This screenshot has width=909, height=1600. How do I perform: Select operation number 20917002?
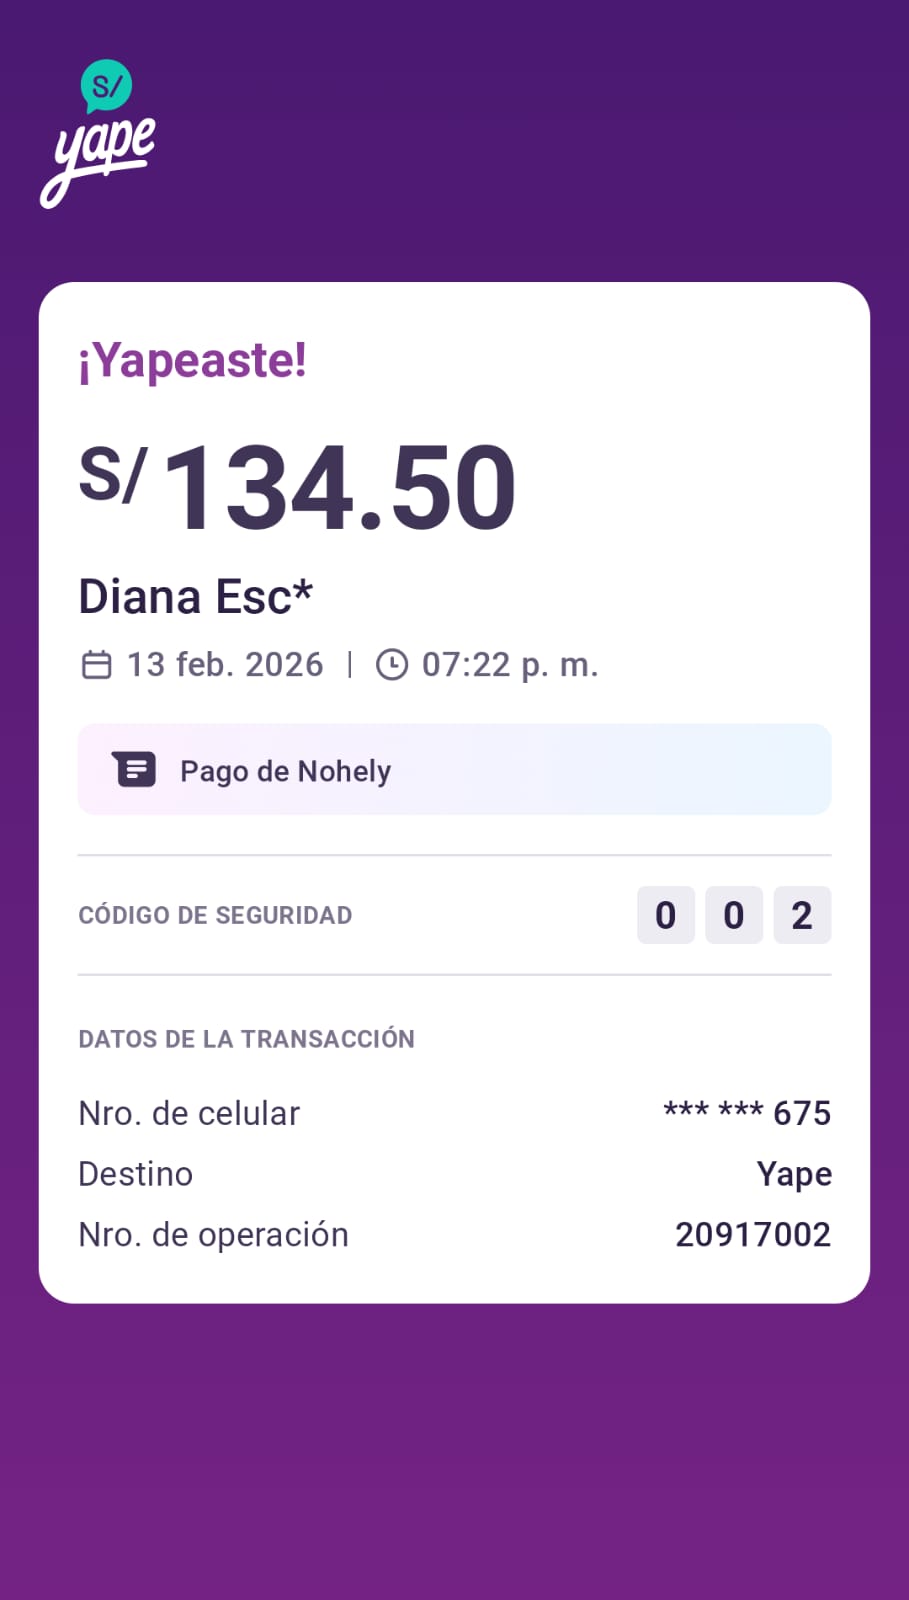(753, 1235)
